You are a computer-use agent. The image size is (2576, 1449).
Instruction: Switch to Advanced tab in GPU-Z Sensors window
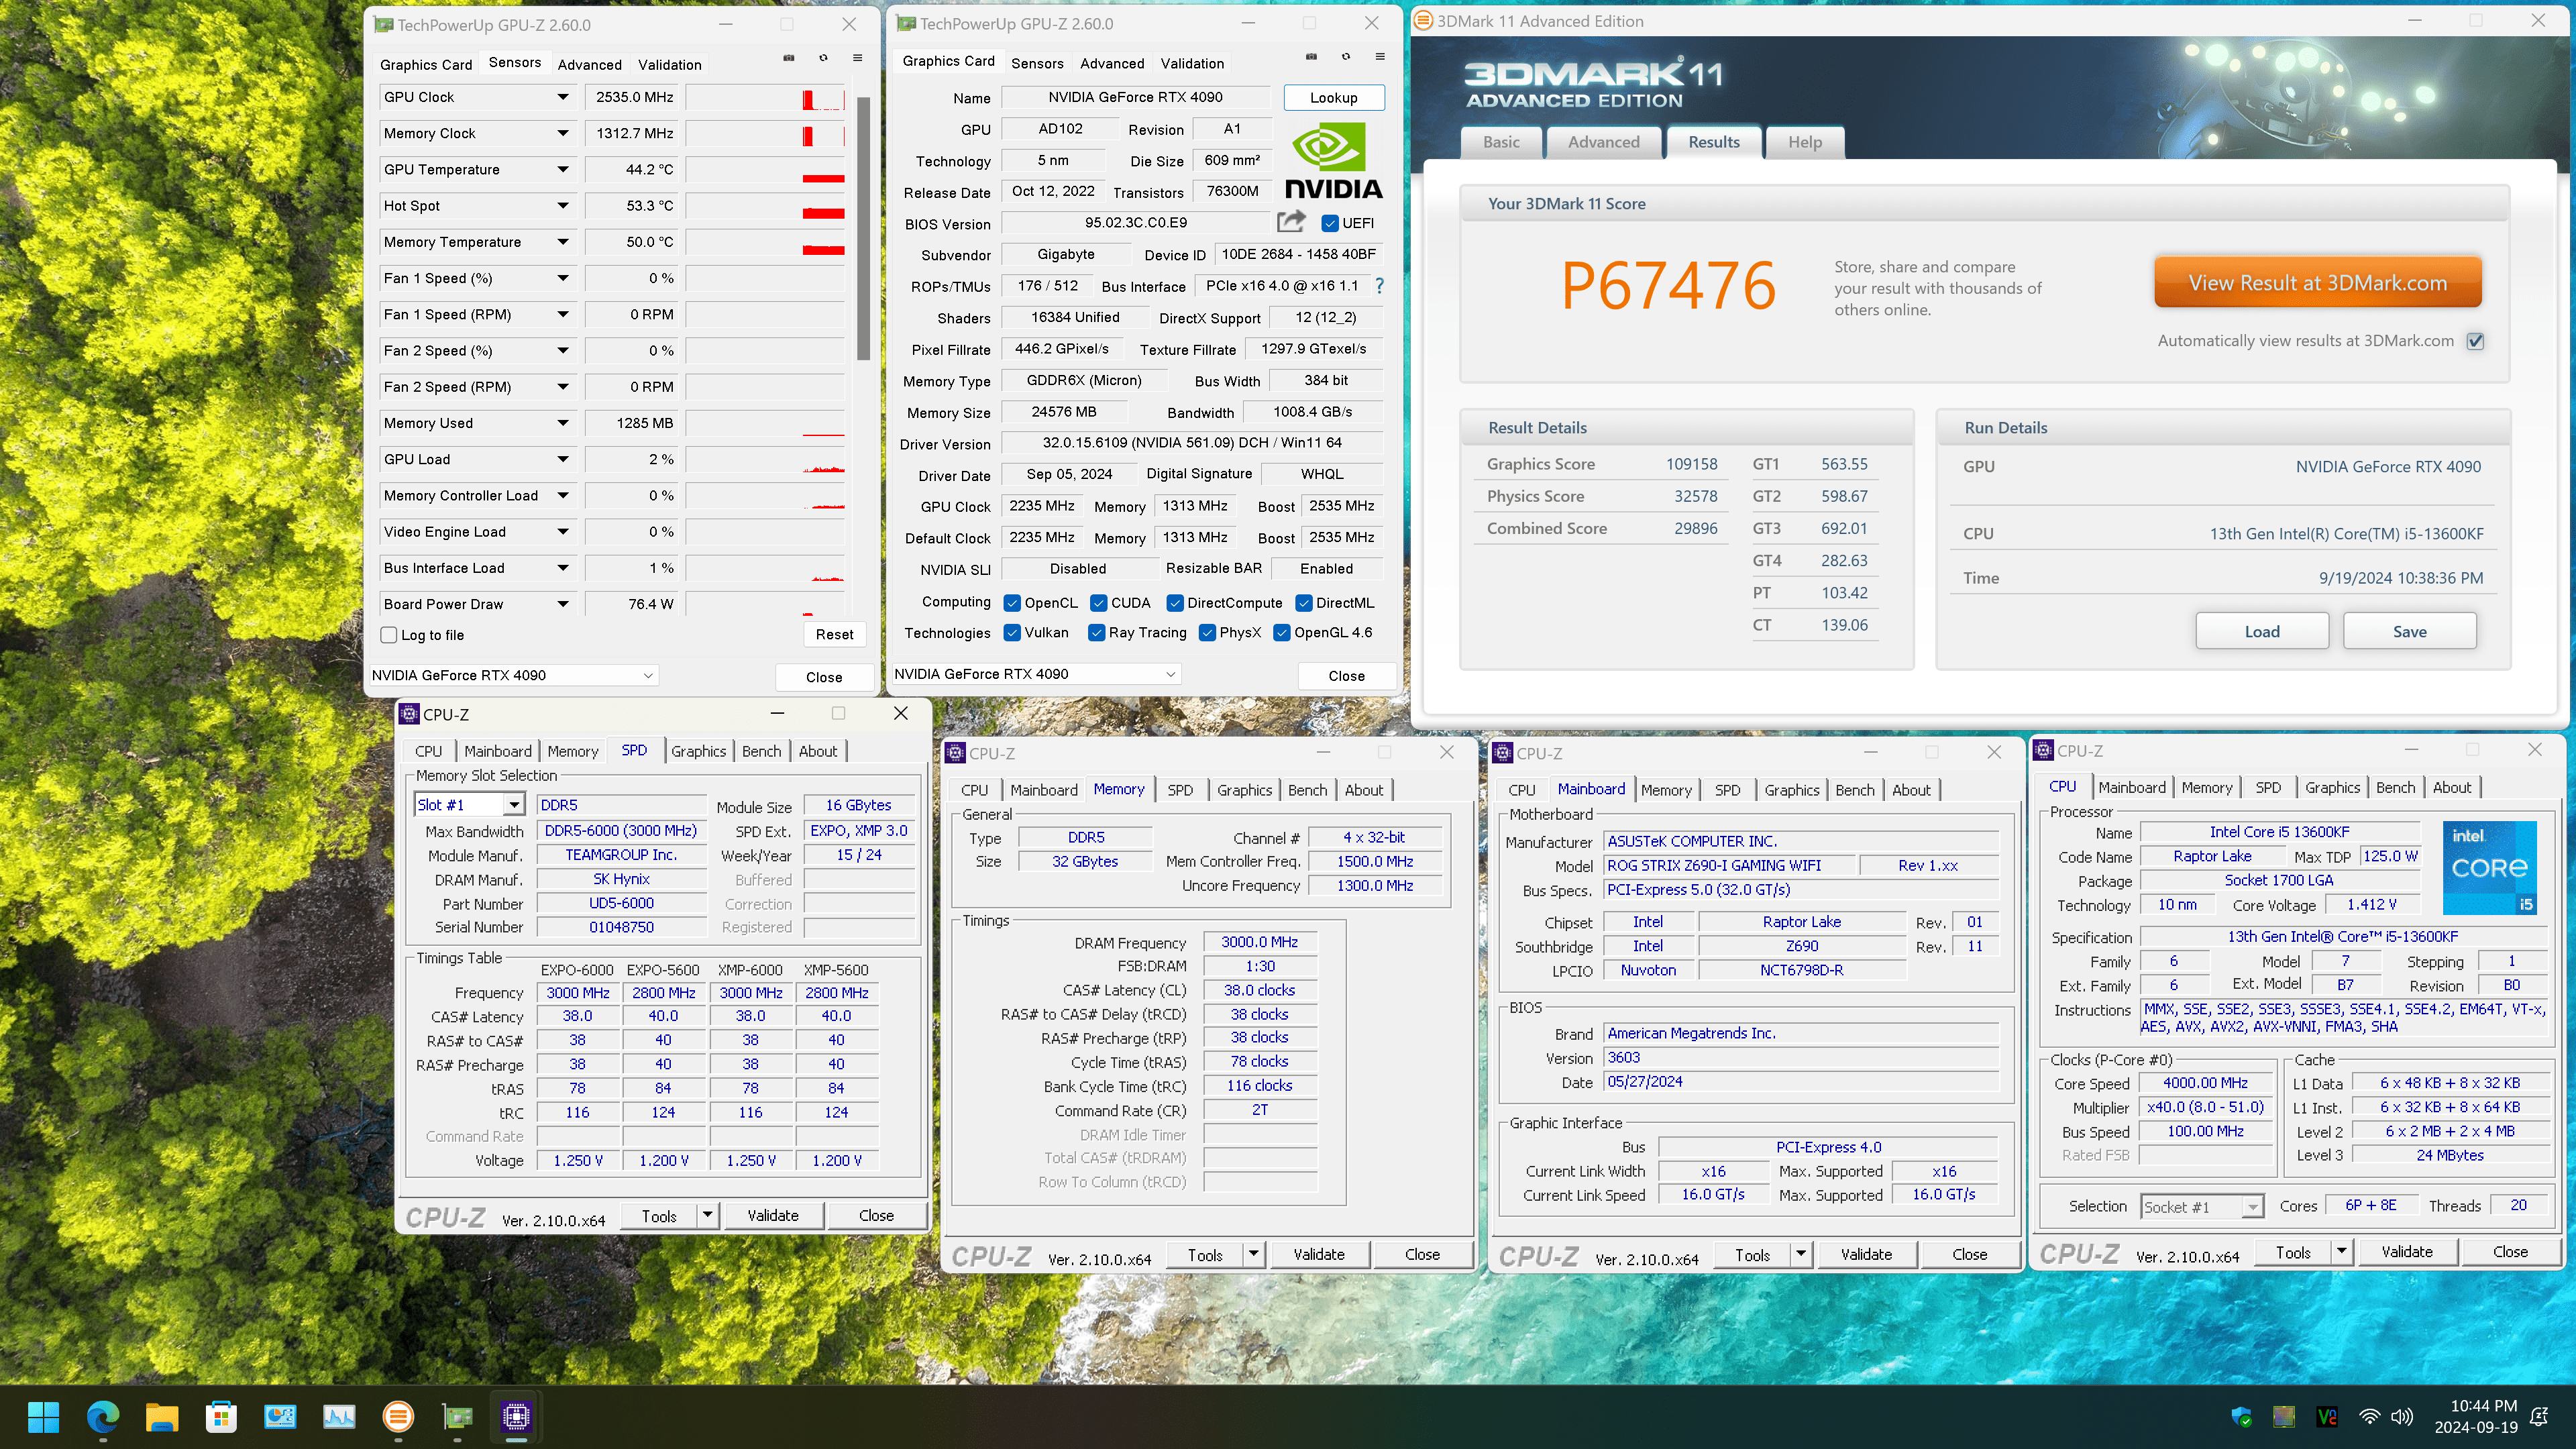coord(589,65)
